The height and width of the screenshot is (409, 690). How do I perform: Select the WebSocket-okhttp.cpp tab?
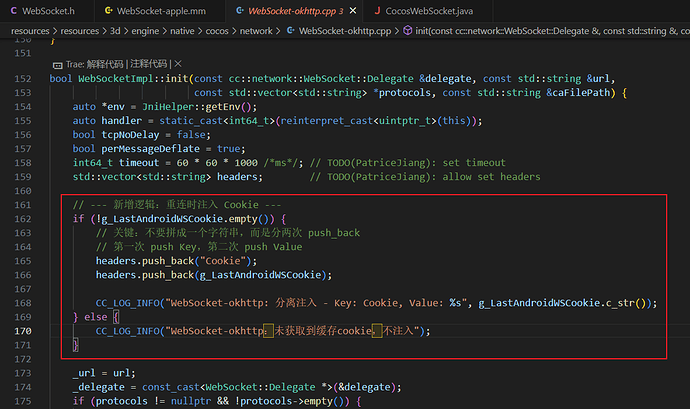coord(290,11)
